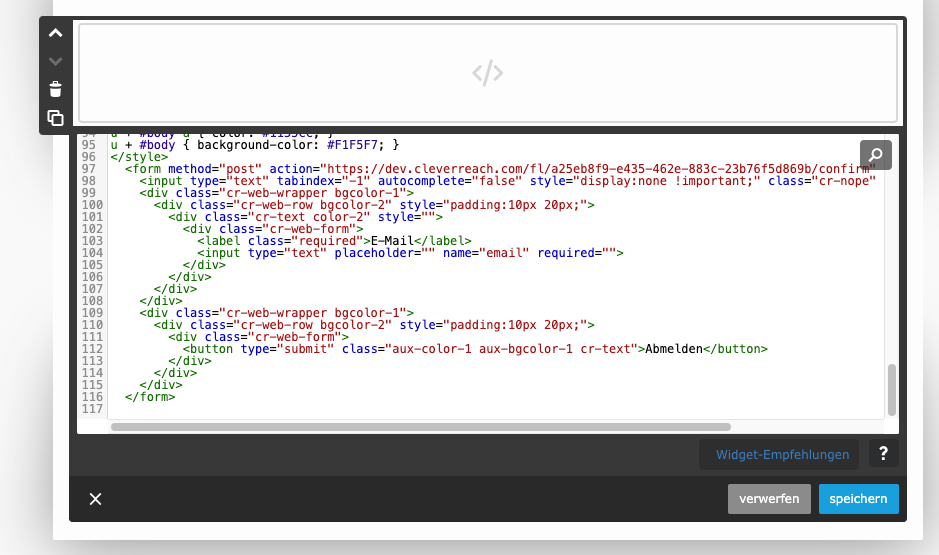Click the cr-web-wrapper div on line 99

[x=277, y=193]
